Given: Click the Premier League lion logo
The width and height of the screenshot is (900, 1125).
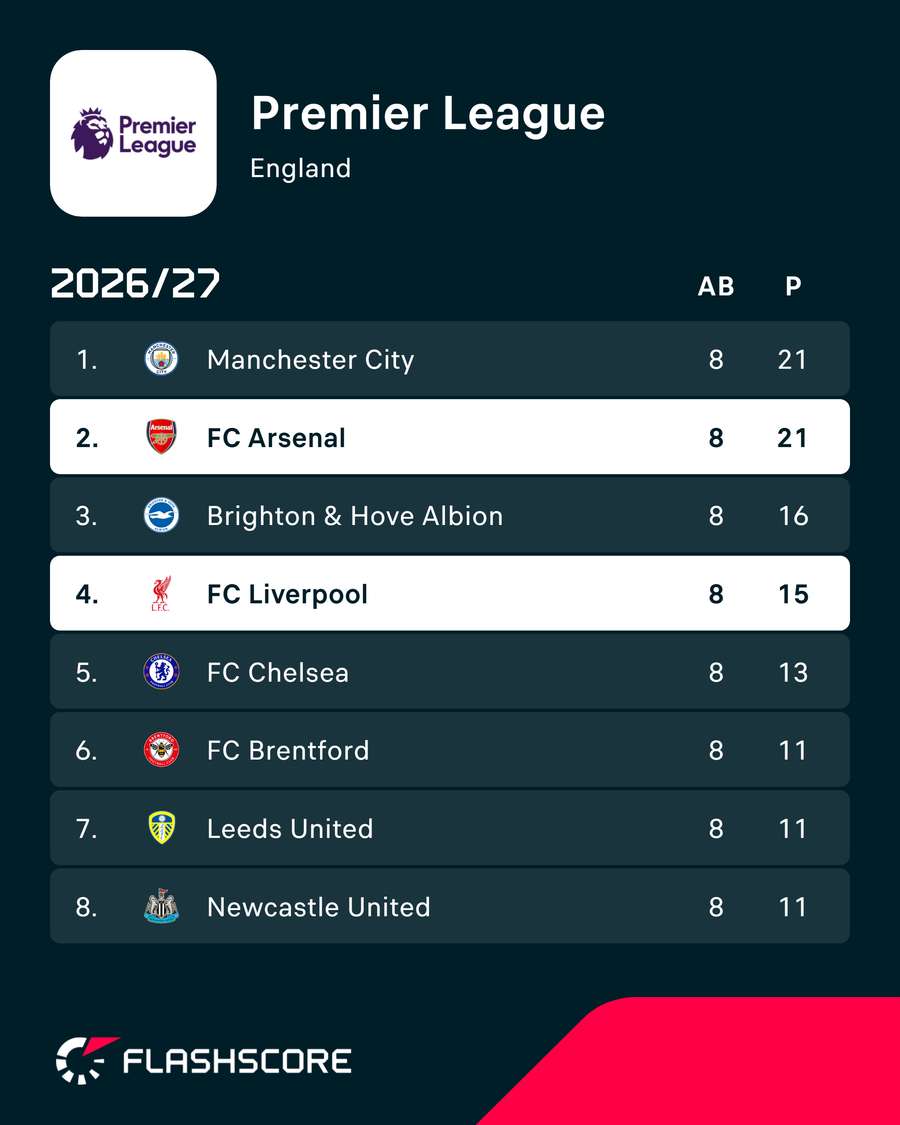Looking at the screenshot, I should pyautogui.click(x=133, y=133).
